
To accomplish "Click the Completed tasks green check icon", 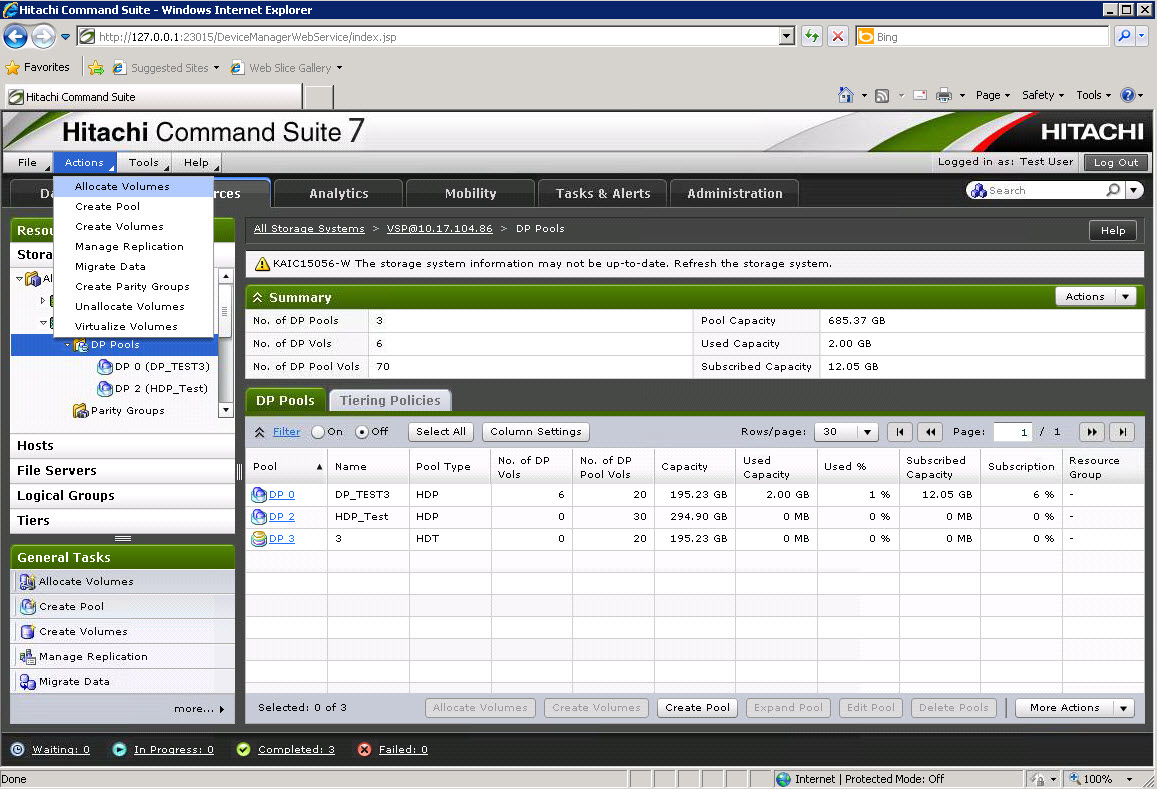I will click(243, 749).
